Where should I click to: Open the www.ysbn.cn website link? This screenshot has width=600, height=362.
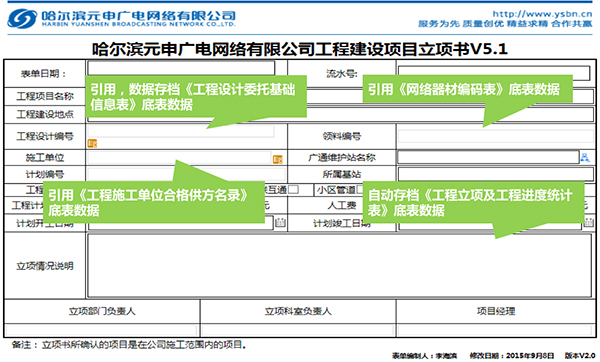pos(542,14)
